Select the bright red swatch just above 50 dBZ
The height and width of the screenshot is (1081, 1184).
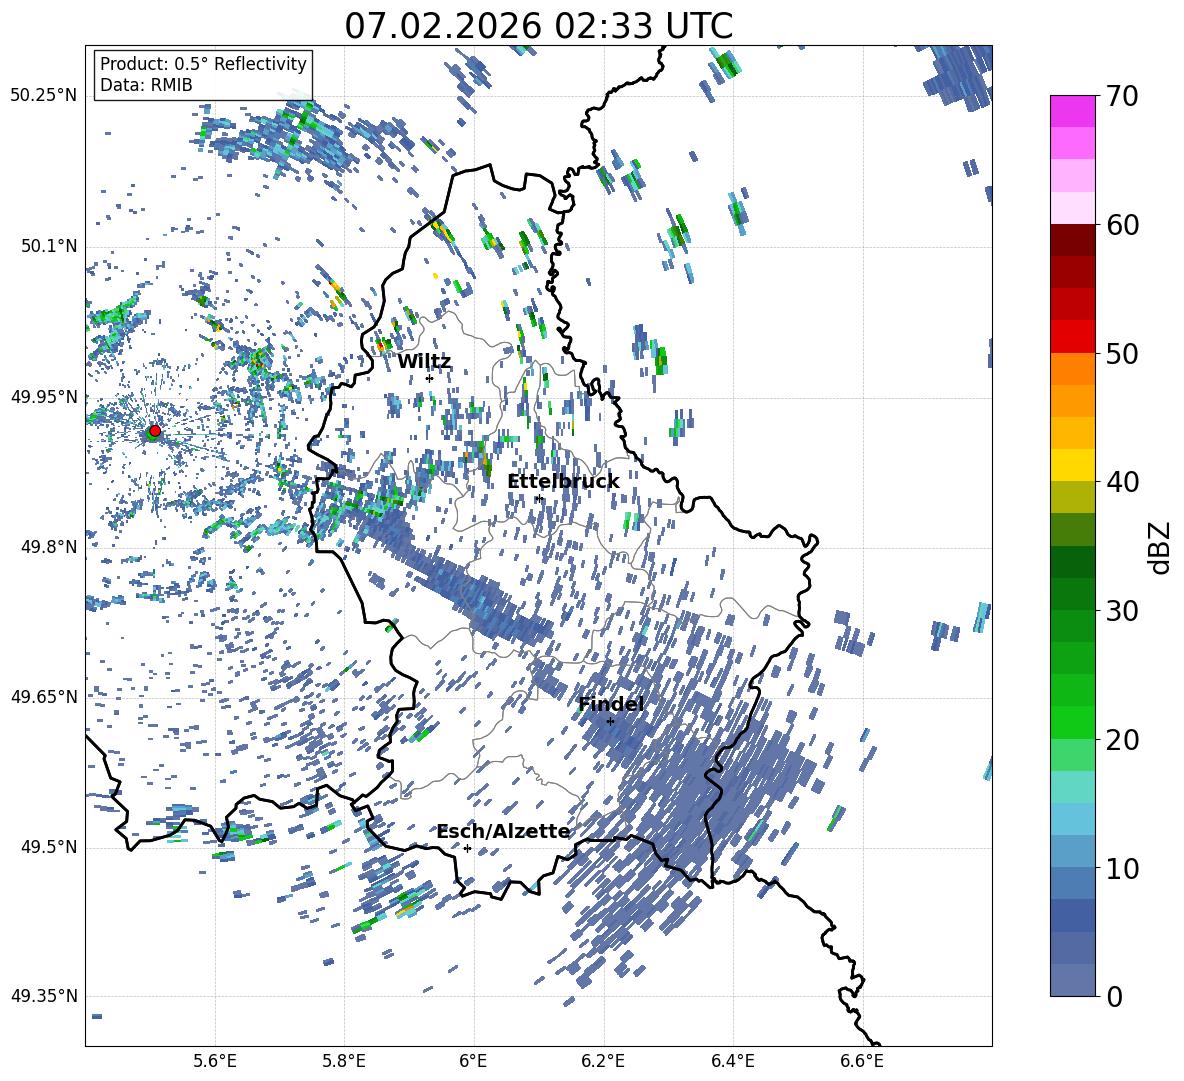point(1072,336)
